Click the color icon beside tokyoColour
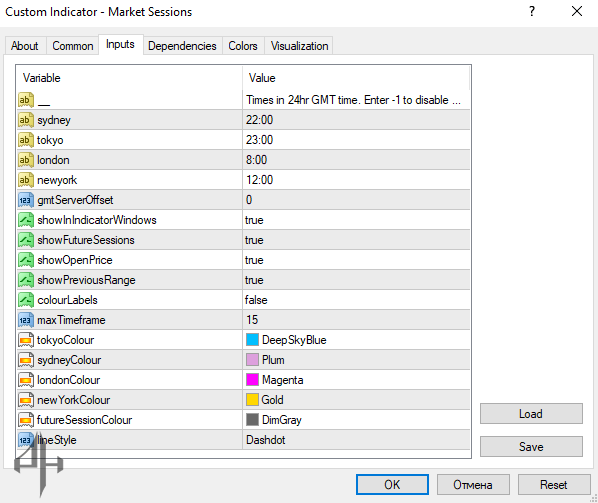 (26, 340)
